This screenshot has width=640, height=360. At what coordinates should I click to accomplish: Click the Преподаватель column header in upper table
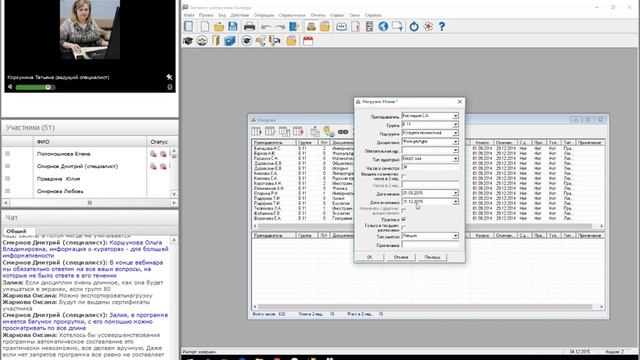[x=274, y=142]
